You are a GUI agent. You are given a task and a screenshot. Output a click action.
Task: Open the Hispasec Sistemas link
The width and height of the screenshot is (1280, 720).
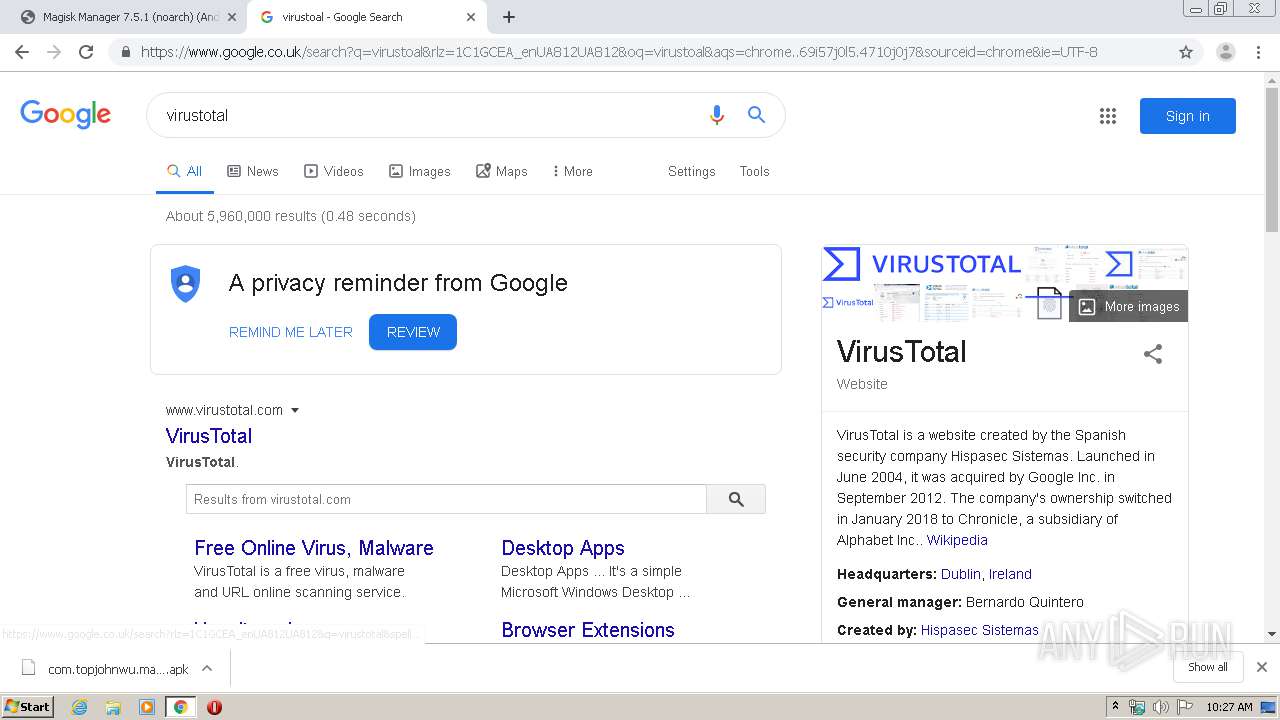(979, 630)
